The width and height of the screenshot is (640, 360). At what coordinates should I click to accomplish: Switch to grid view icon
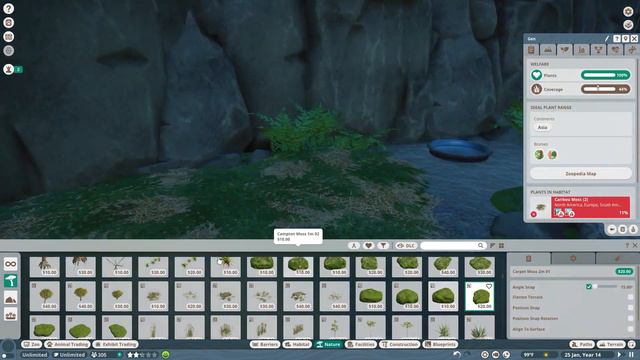pos(501,245)
